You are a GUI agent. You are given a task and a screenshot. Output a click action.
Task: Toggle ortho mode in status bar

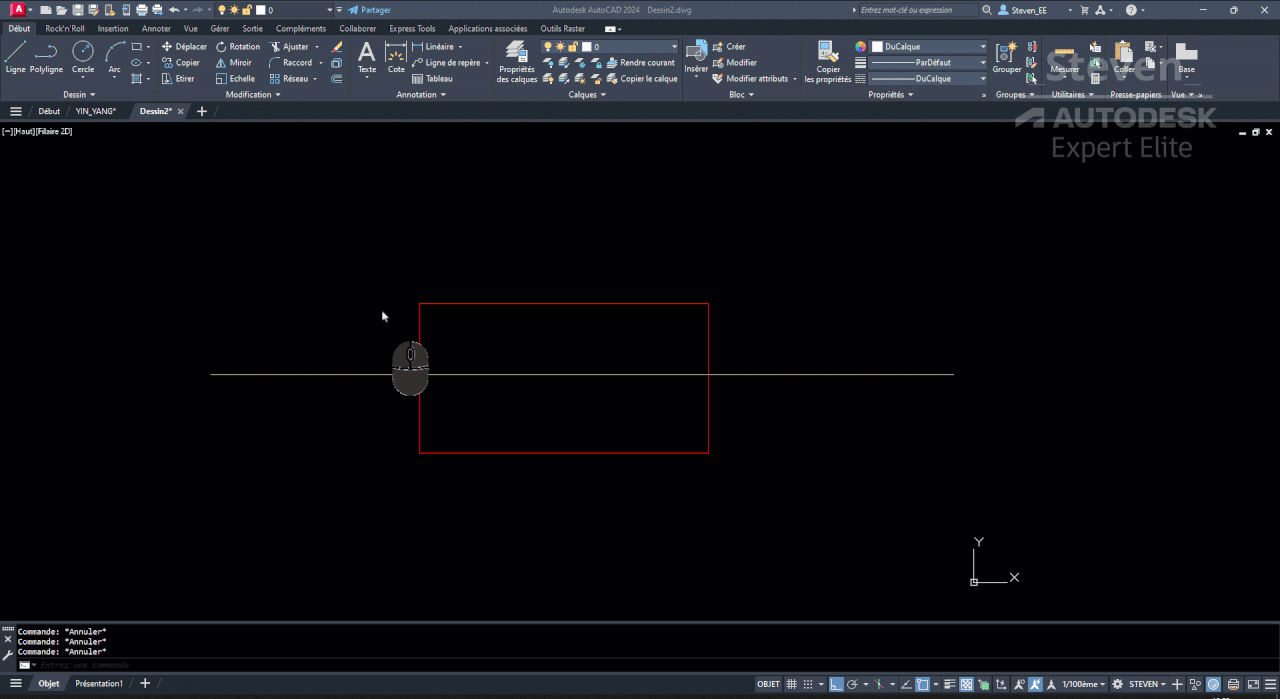[836, 685]
